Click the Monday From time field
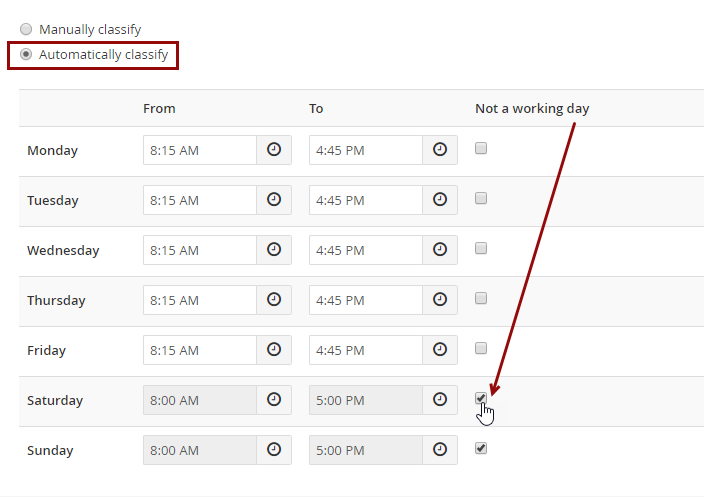Screen dimensions: 704x497 coord(200,150)
